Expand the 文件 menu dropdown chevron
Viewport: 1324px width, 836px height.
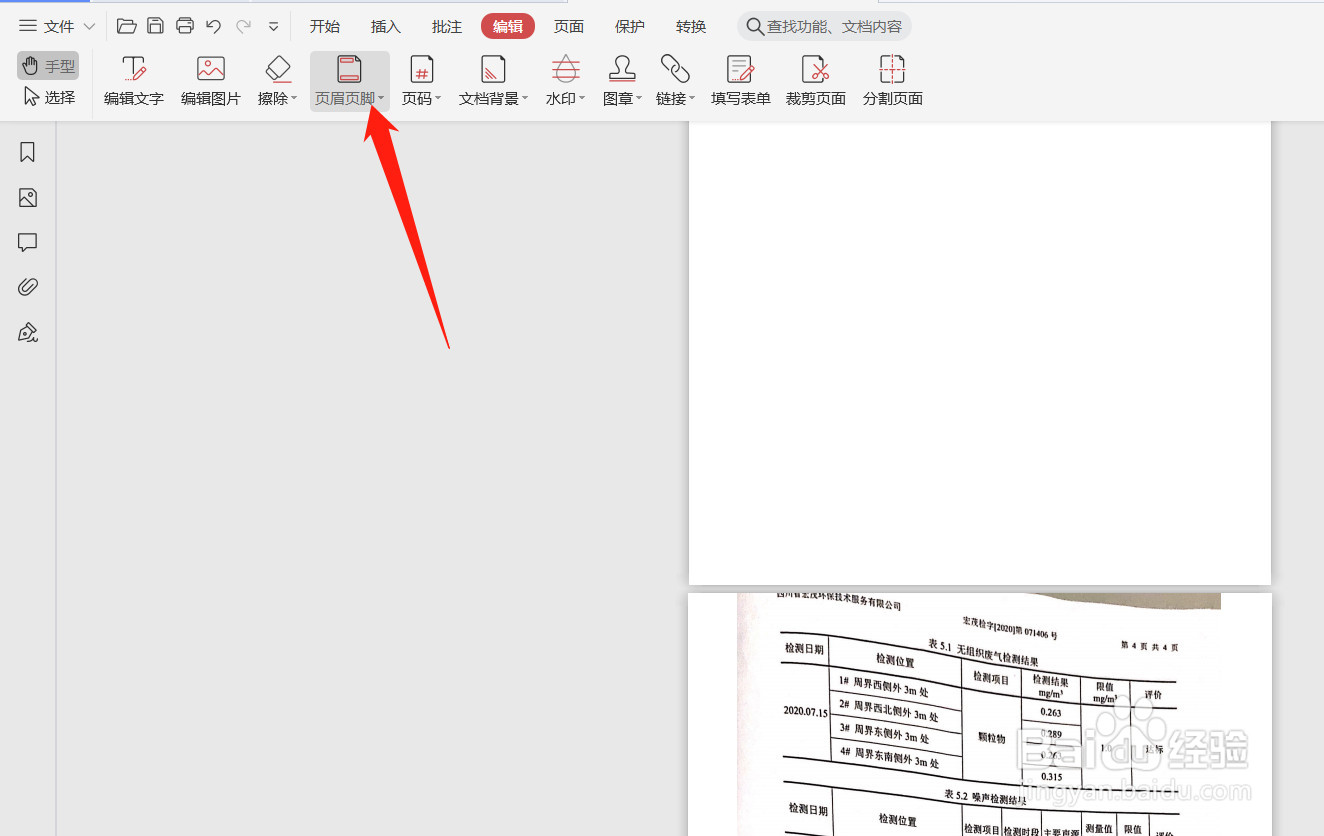click(x=89, y=27)
